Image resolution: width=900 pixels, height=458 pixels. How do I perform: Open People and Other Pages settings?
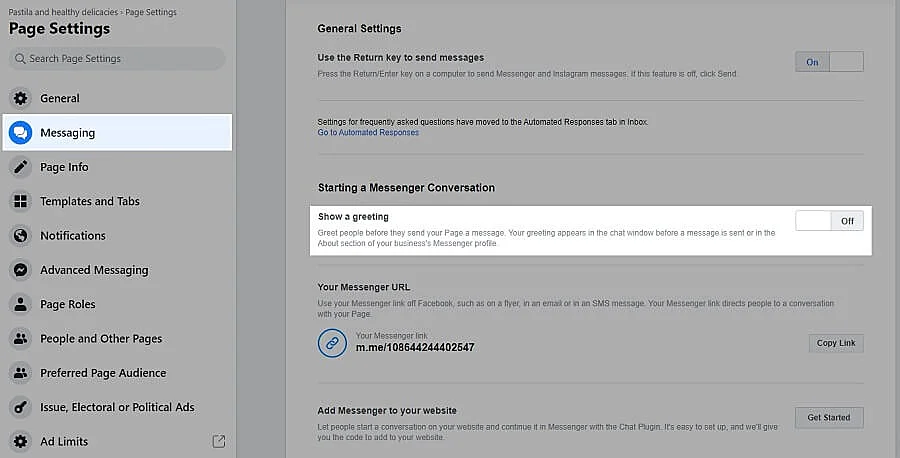point(101,339)
